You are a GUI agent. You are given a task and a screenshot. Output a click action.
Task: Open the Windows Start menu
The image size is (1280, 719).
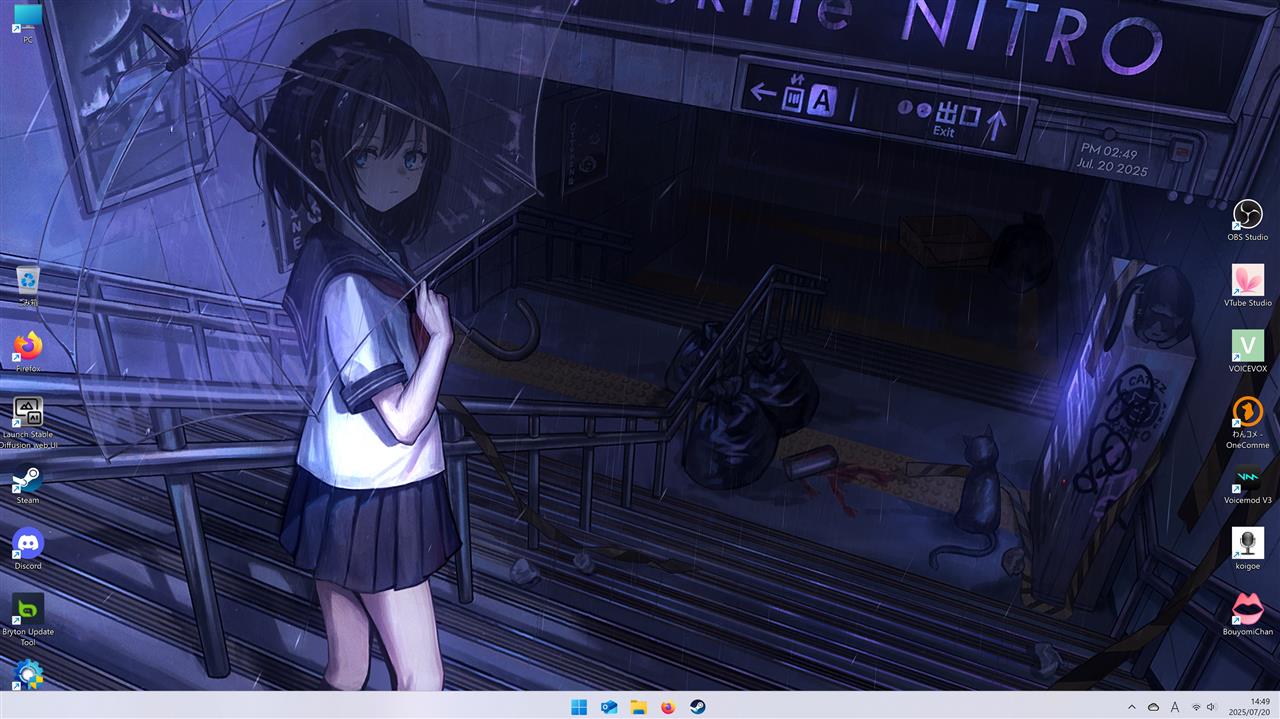579,707
